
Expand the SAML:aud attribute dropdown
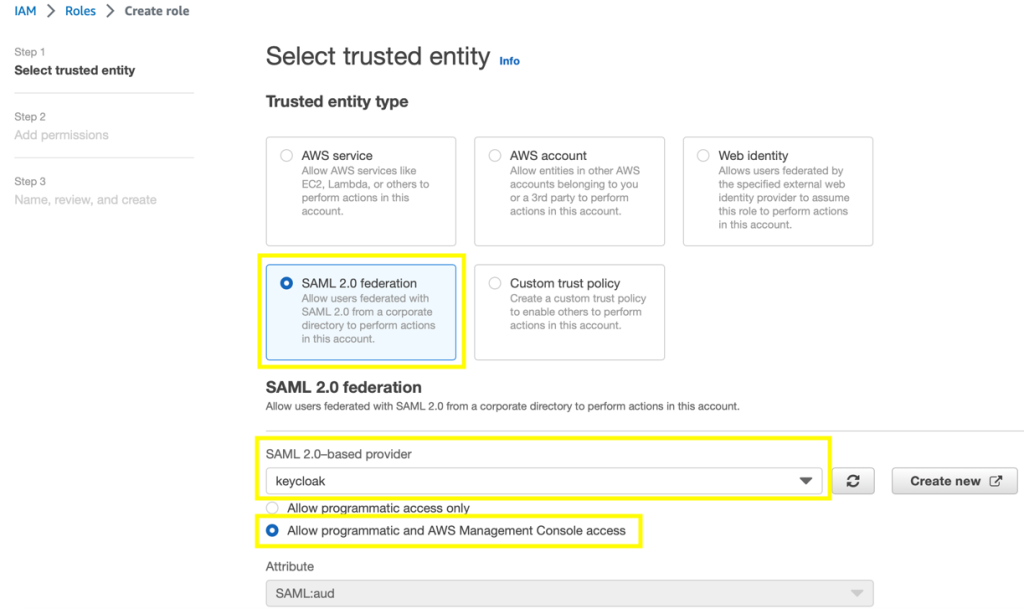[568, 593]
